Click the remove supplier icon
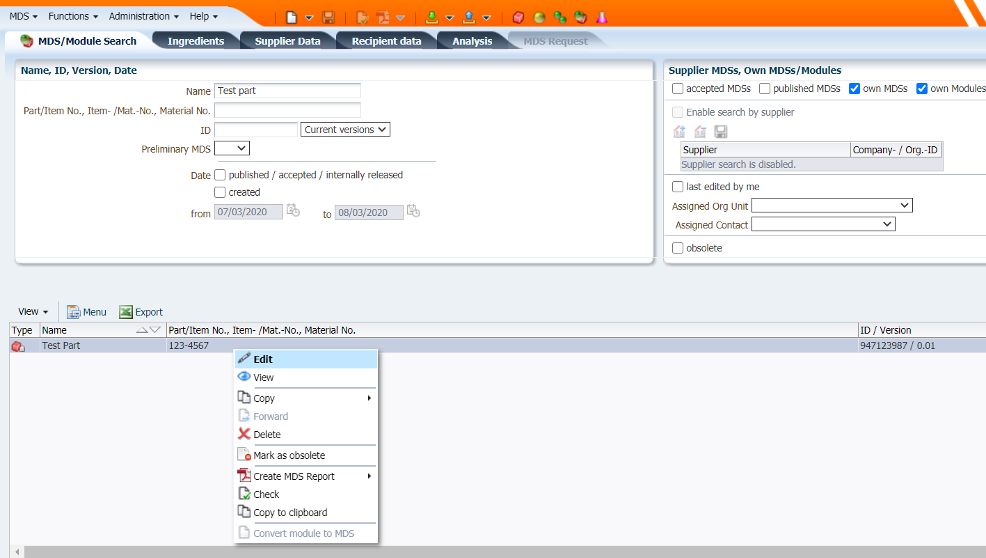Screen dimensions: 986x558 (700, 131)
